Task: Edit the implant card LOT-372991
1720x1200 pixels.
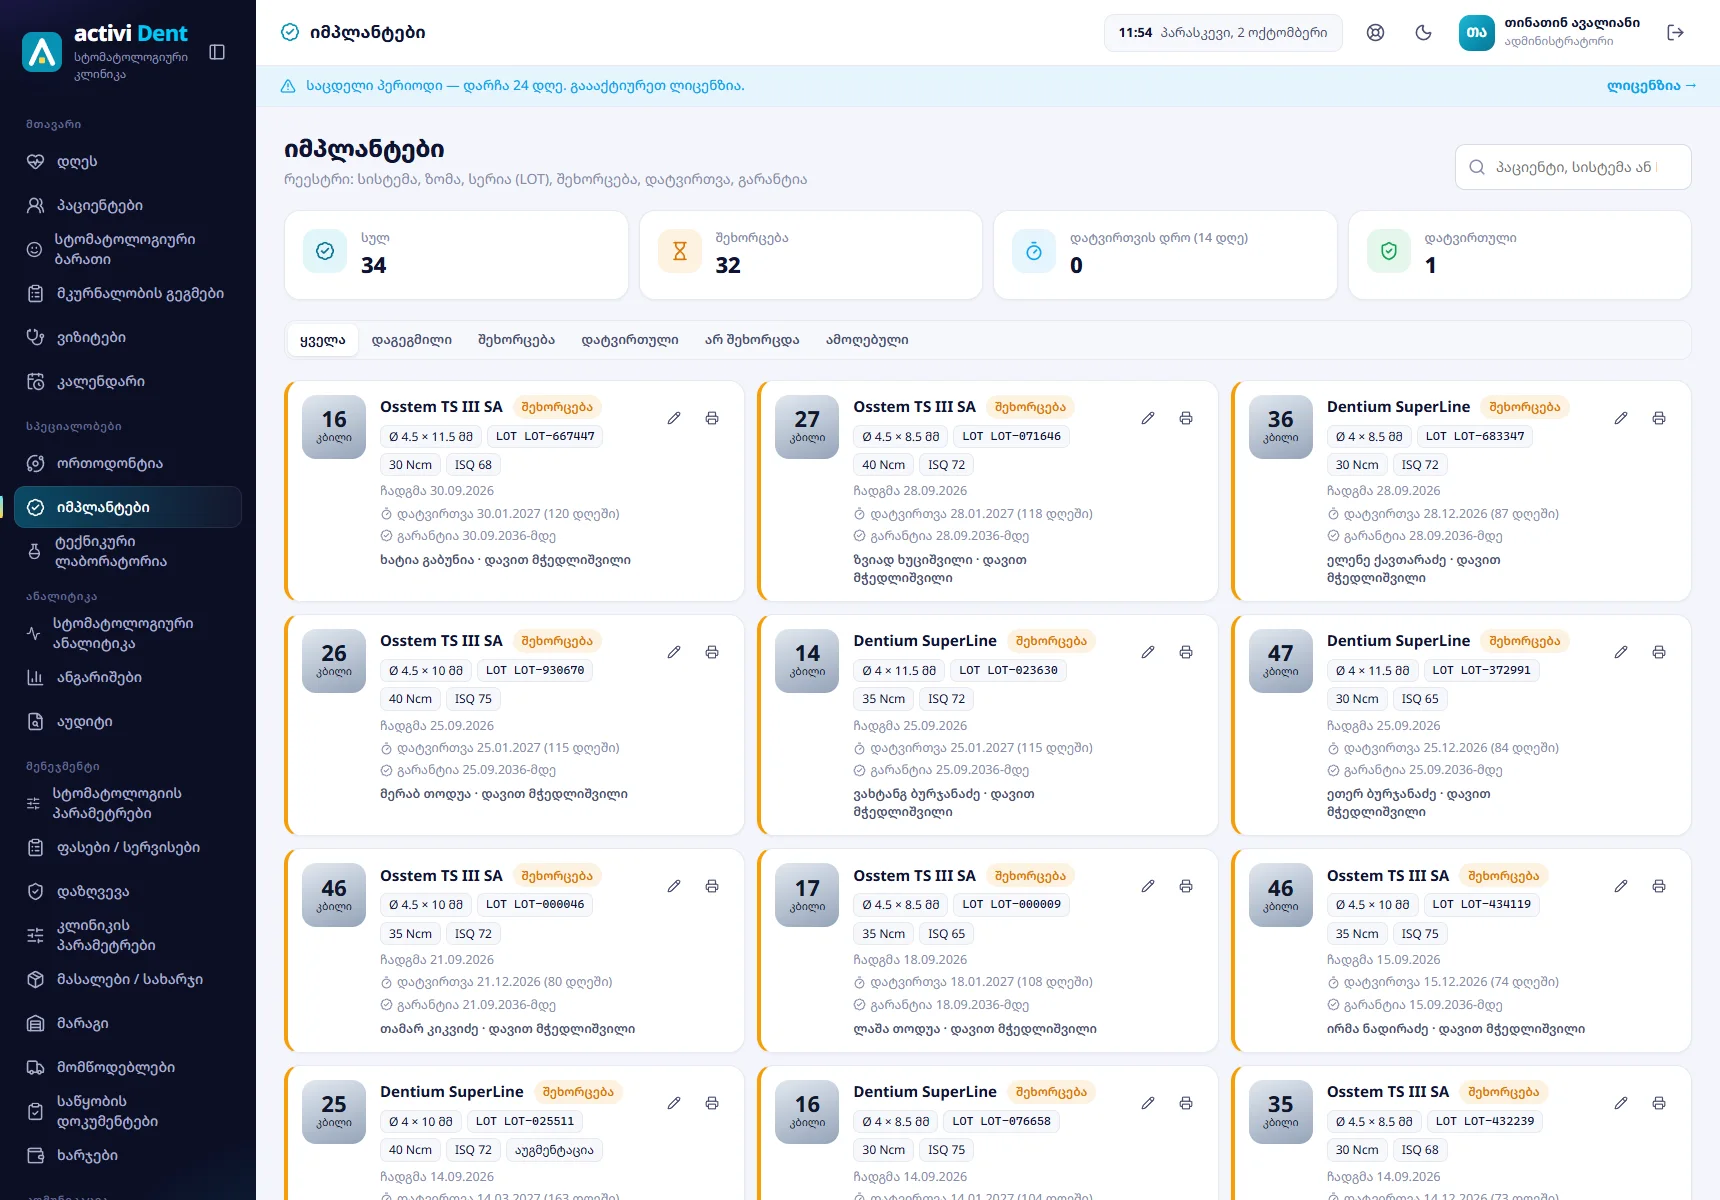Action: coord(1621,652)
